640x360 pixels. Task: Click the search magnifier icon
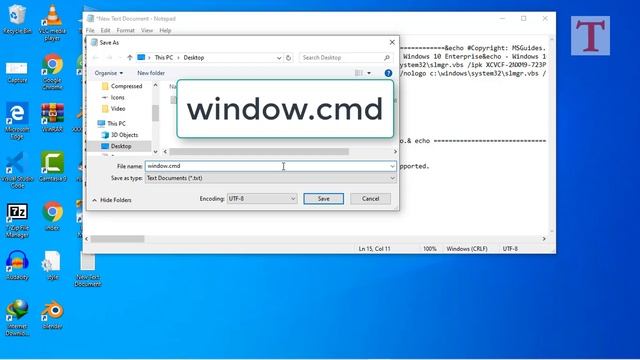387,58
